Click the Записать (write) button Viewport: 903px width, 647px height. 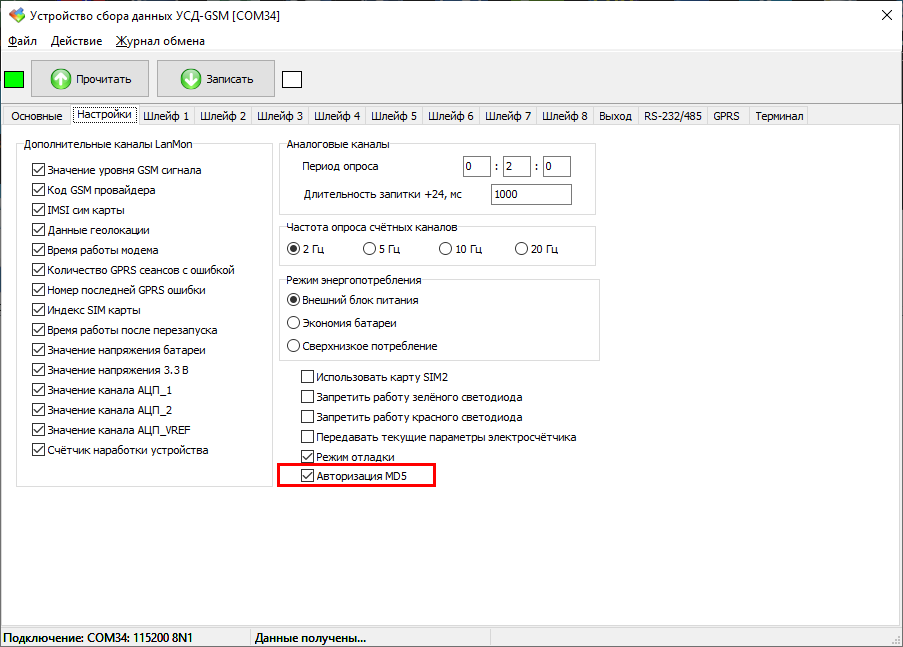coord(216,79)
